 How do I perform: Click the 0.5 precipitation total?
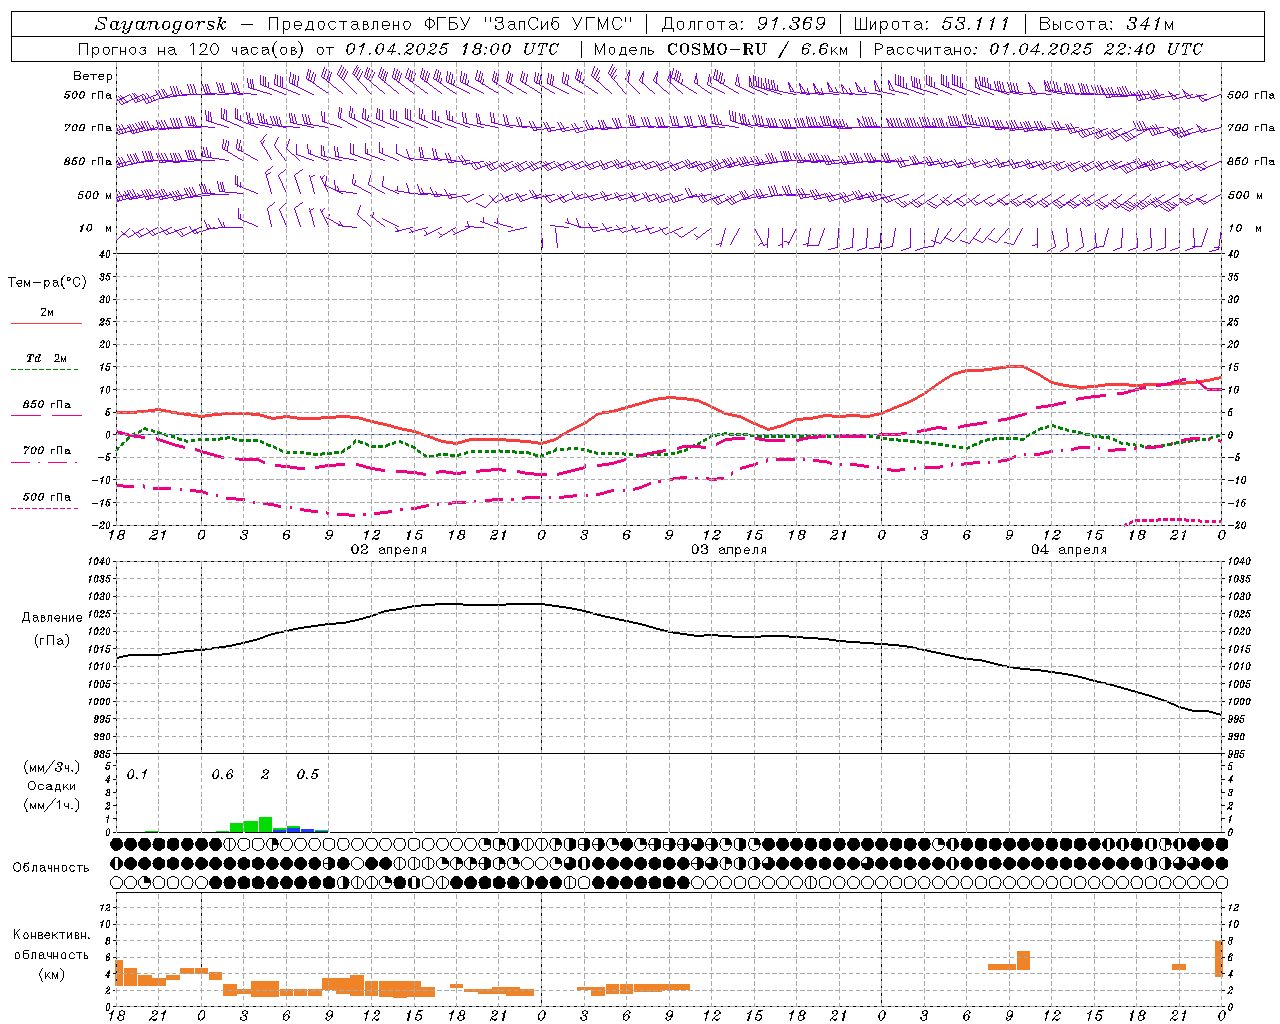307,774
